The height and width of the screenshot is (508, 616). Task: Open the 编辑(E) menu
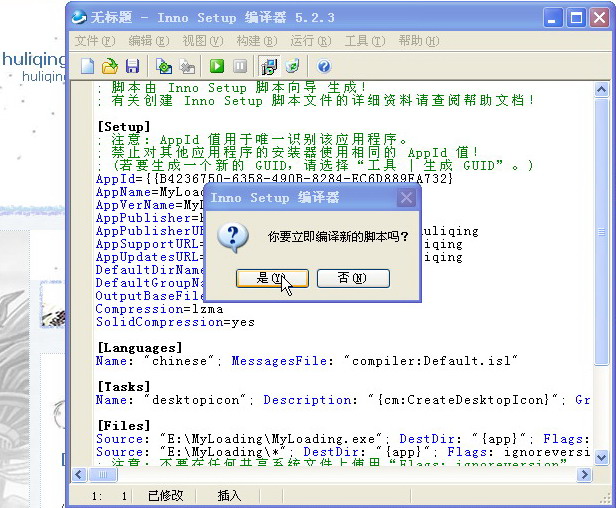[149, 40]
